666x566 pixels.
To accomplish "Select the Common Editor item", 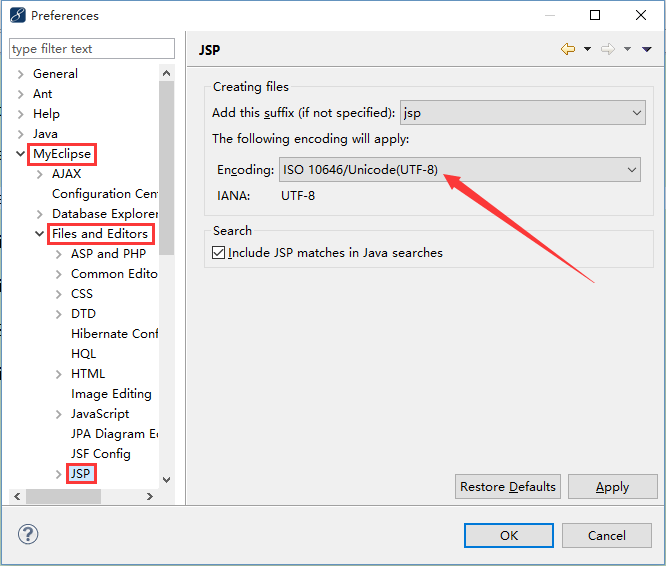I will [x=114, y=274].
